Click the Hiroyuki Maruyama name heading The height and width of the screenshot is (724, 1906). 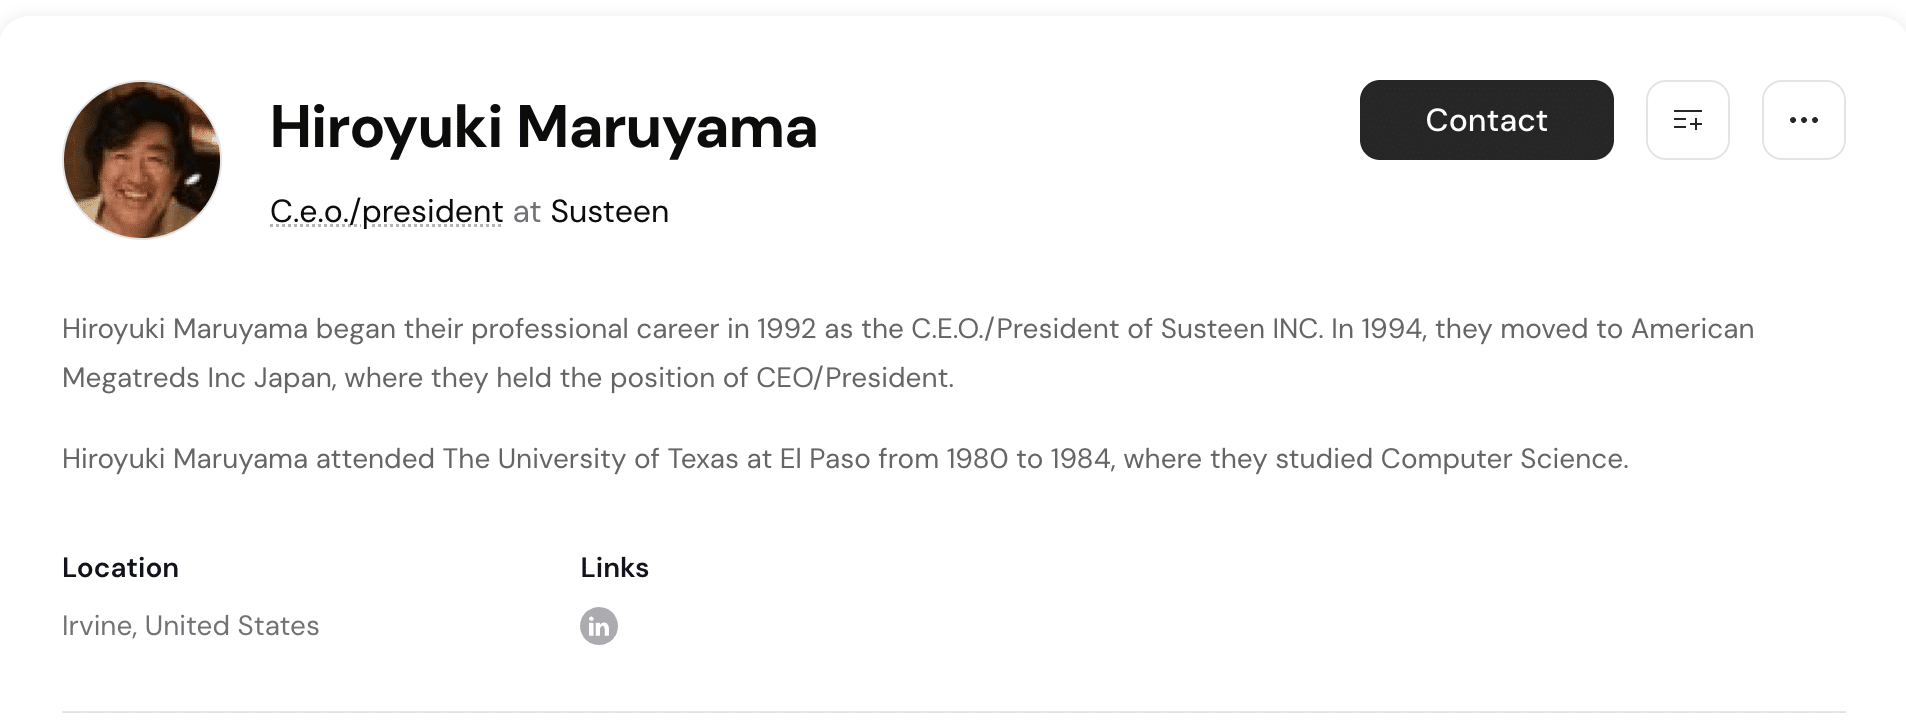(x=543, y=127)
